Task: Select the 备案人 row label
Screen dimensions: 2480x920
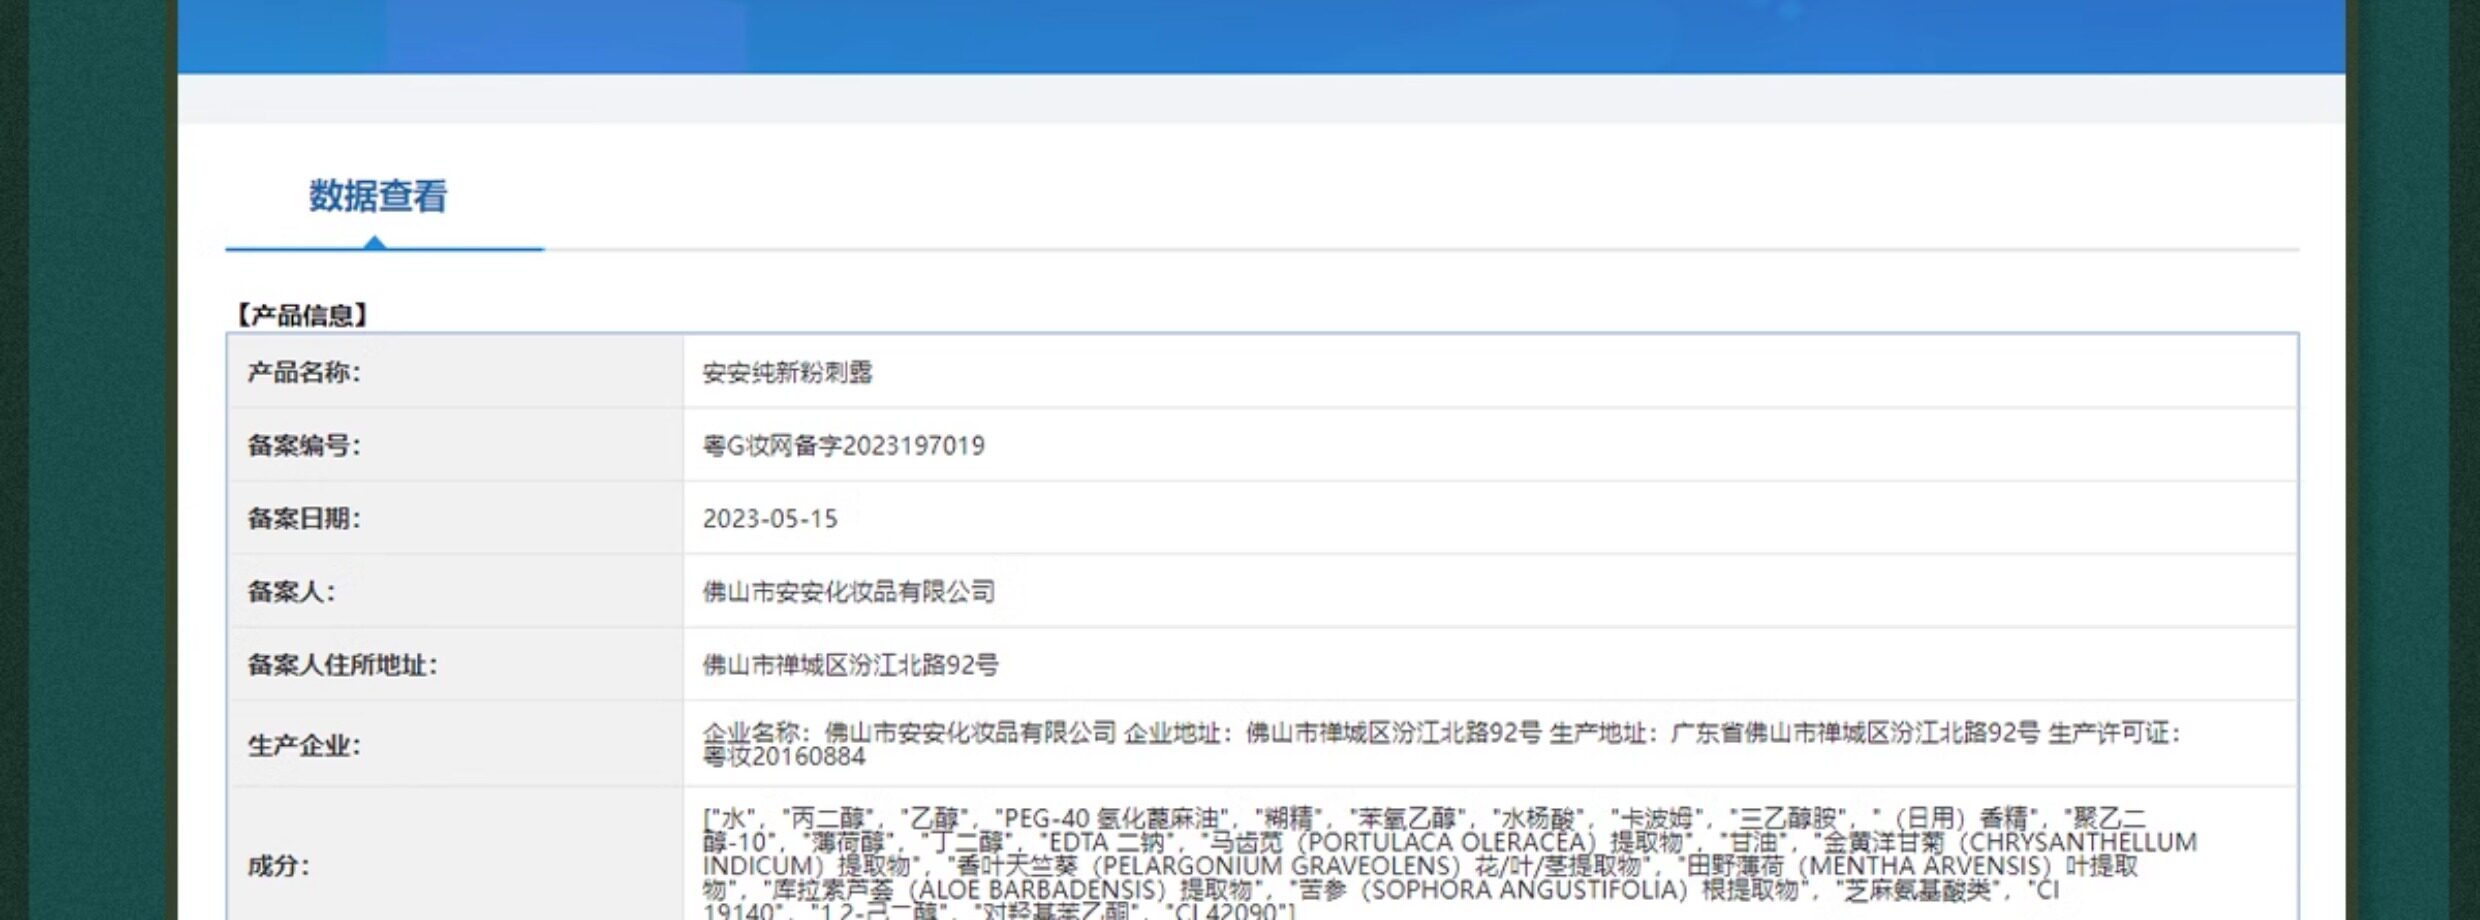Action: [x=291, y=591]
